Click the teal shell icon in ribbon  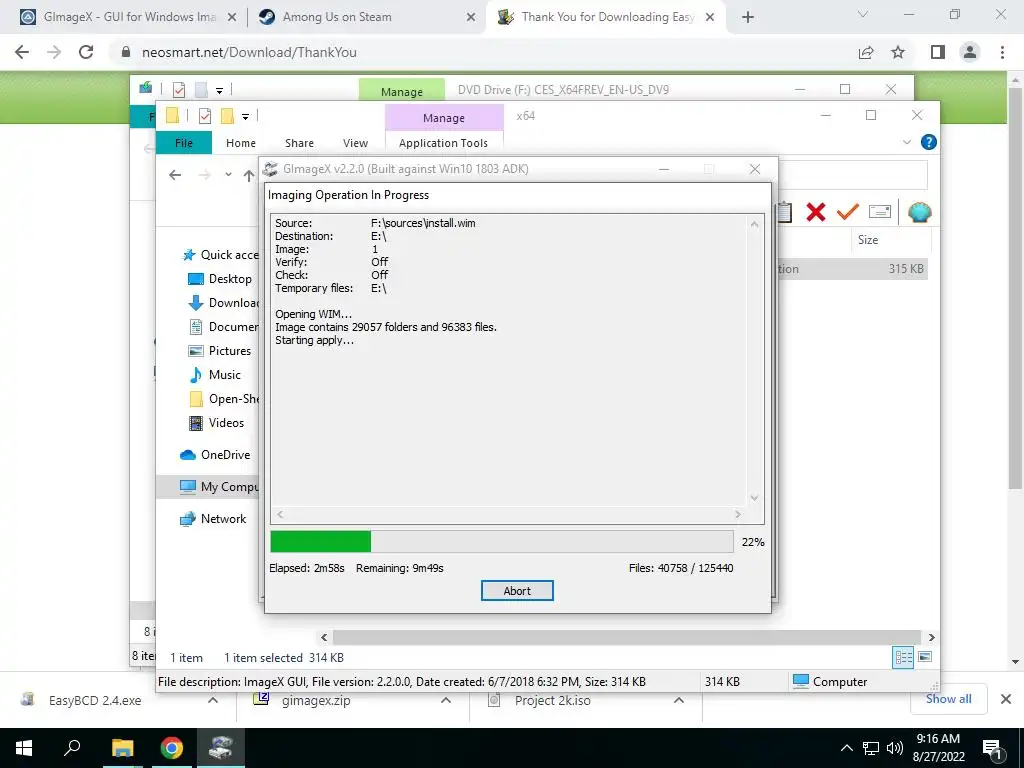[x=920, y=212]
